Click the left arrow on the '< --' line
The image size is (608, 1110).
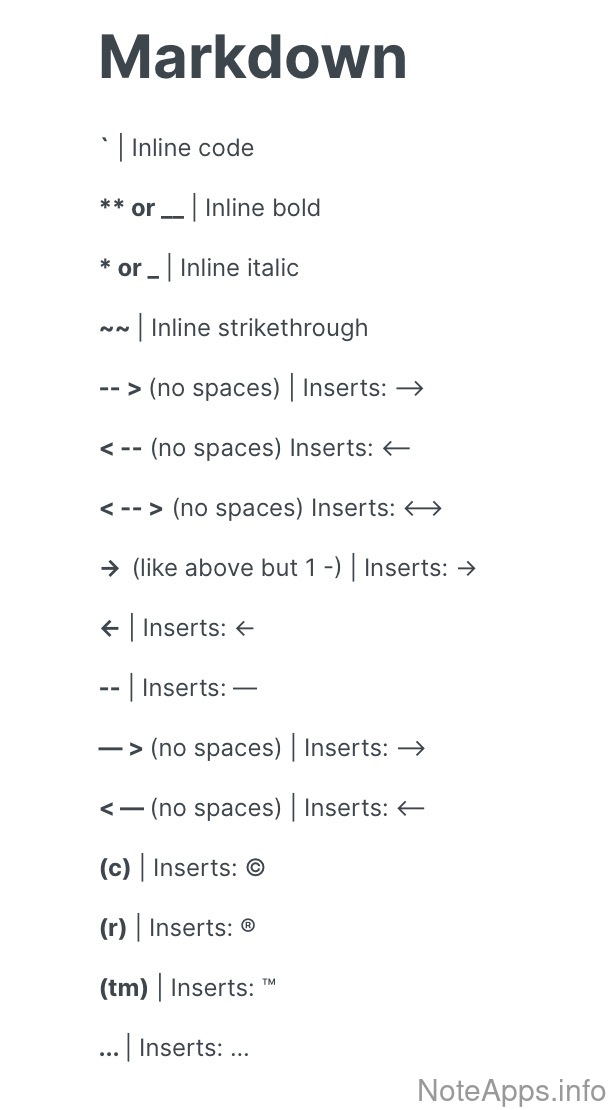(396, 448)
